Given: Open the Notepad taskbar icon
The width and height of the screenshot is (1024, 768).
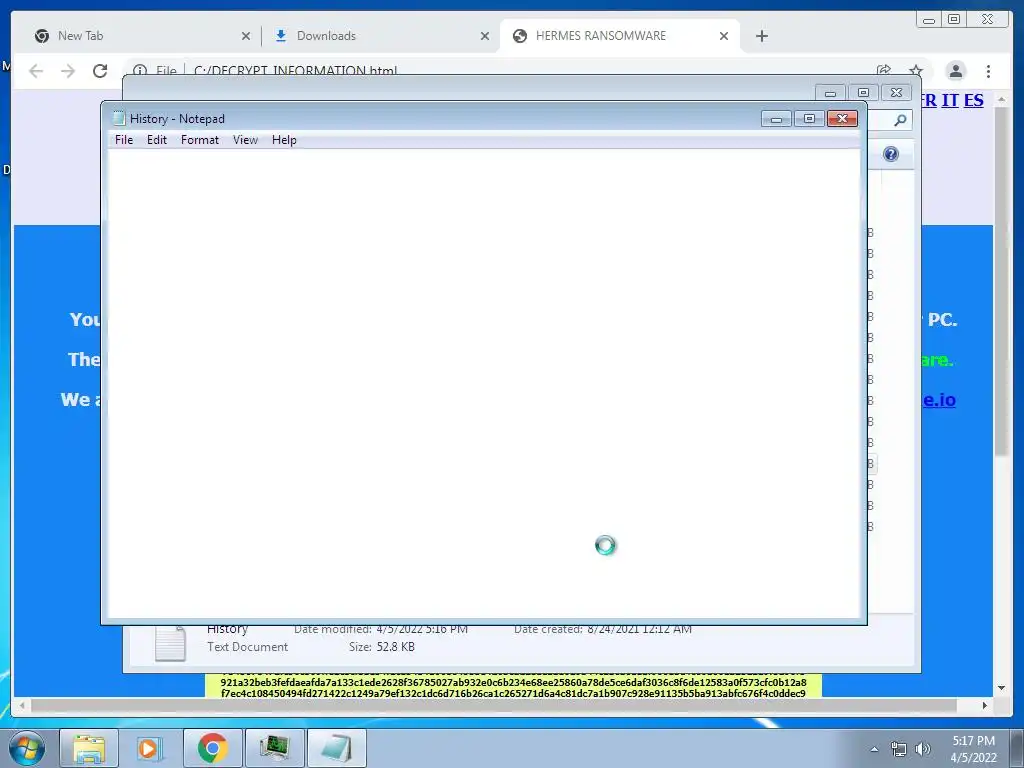Looking at the screenshot, I should coord(336,748).
